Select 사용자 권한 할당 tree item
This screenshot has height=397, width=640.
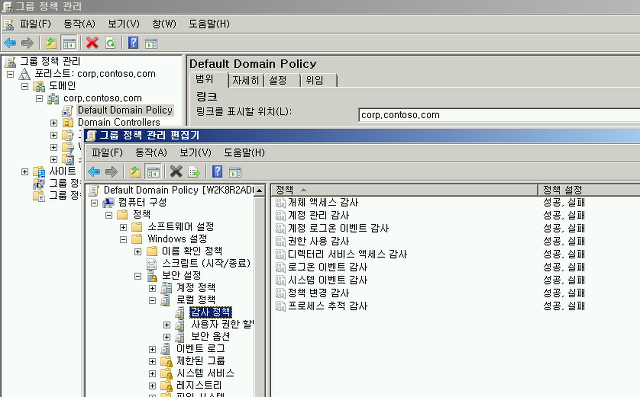pos(222,324)
